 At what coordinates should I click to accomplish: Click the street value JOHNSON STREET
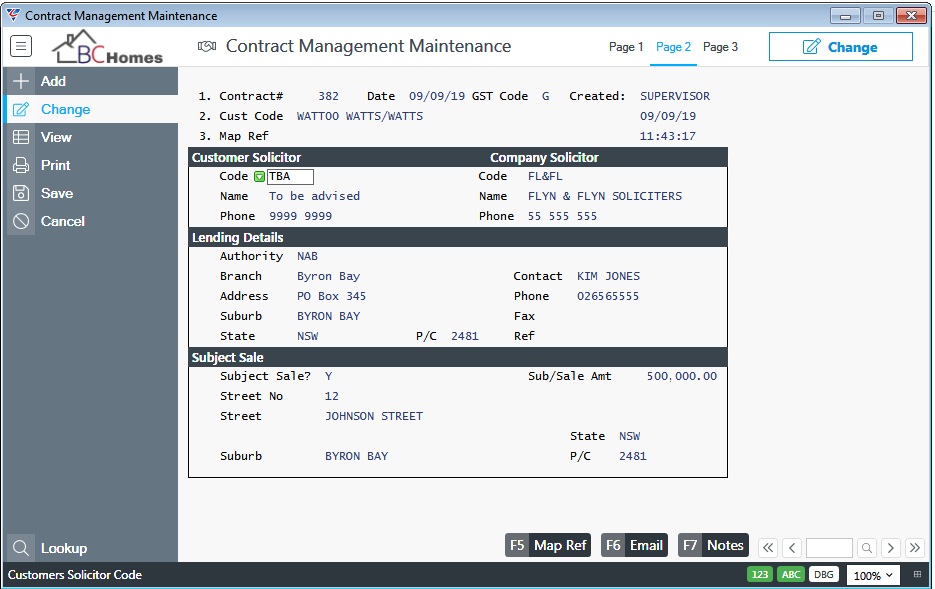tap(374, 416)
